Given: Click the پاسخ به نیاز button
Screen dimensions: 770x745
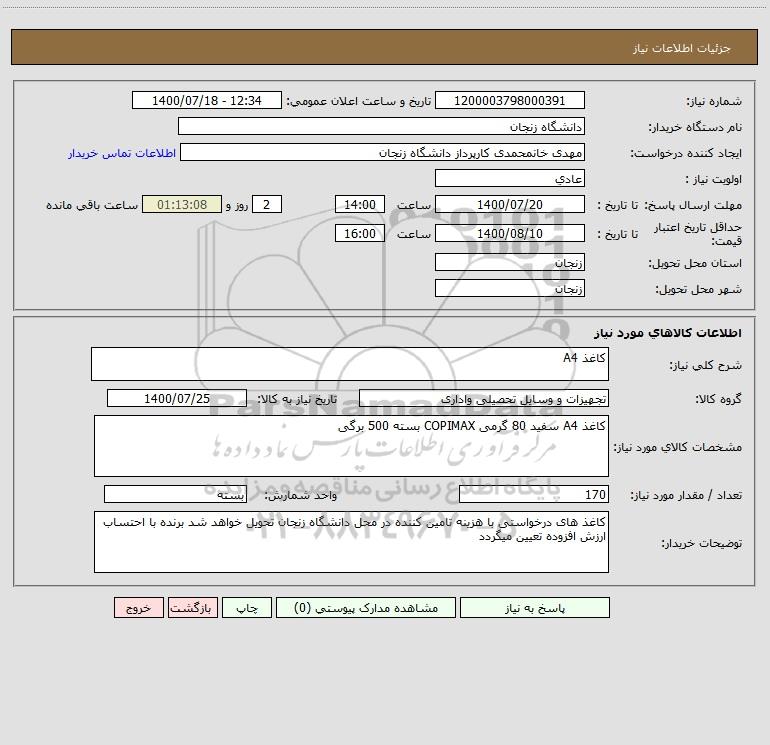Looking at the screenshot, I should 534,607.
